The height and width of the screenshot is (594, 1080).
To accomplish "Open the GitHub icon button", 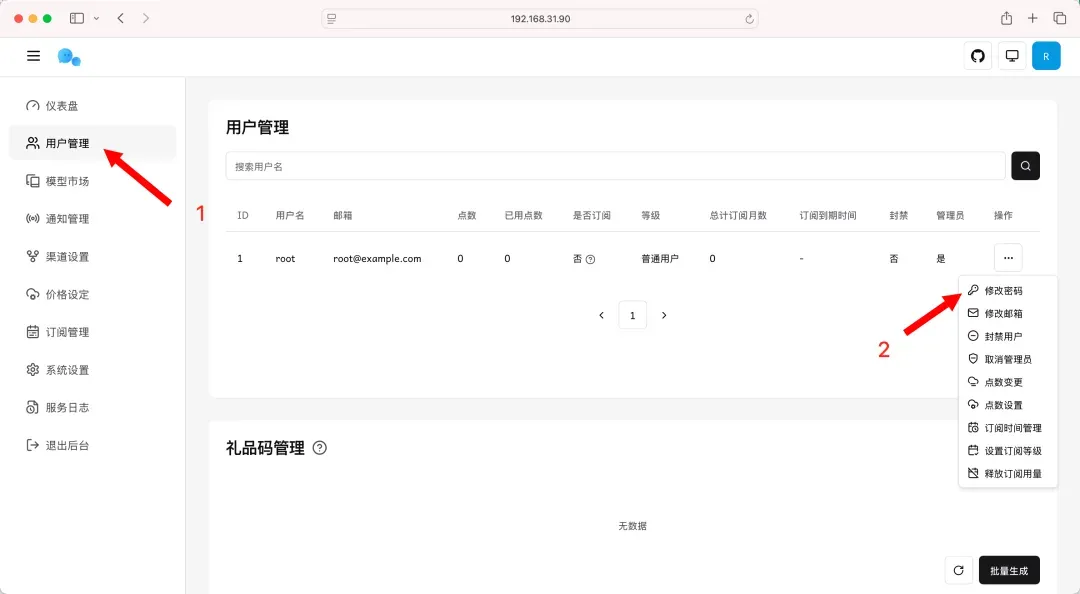I will tap(977, 56).
